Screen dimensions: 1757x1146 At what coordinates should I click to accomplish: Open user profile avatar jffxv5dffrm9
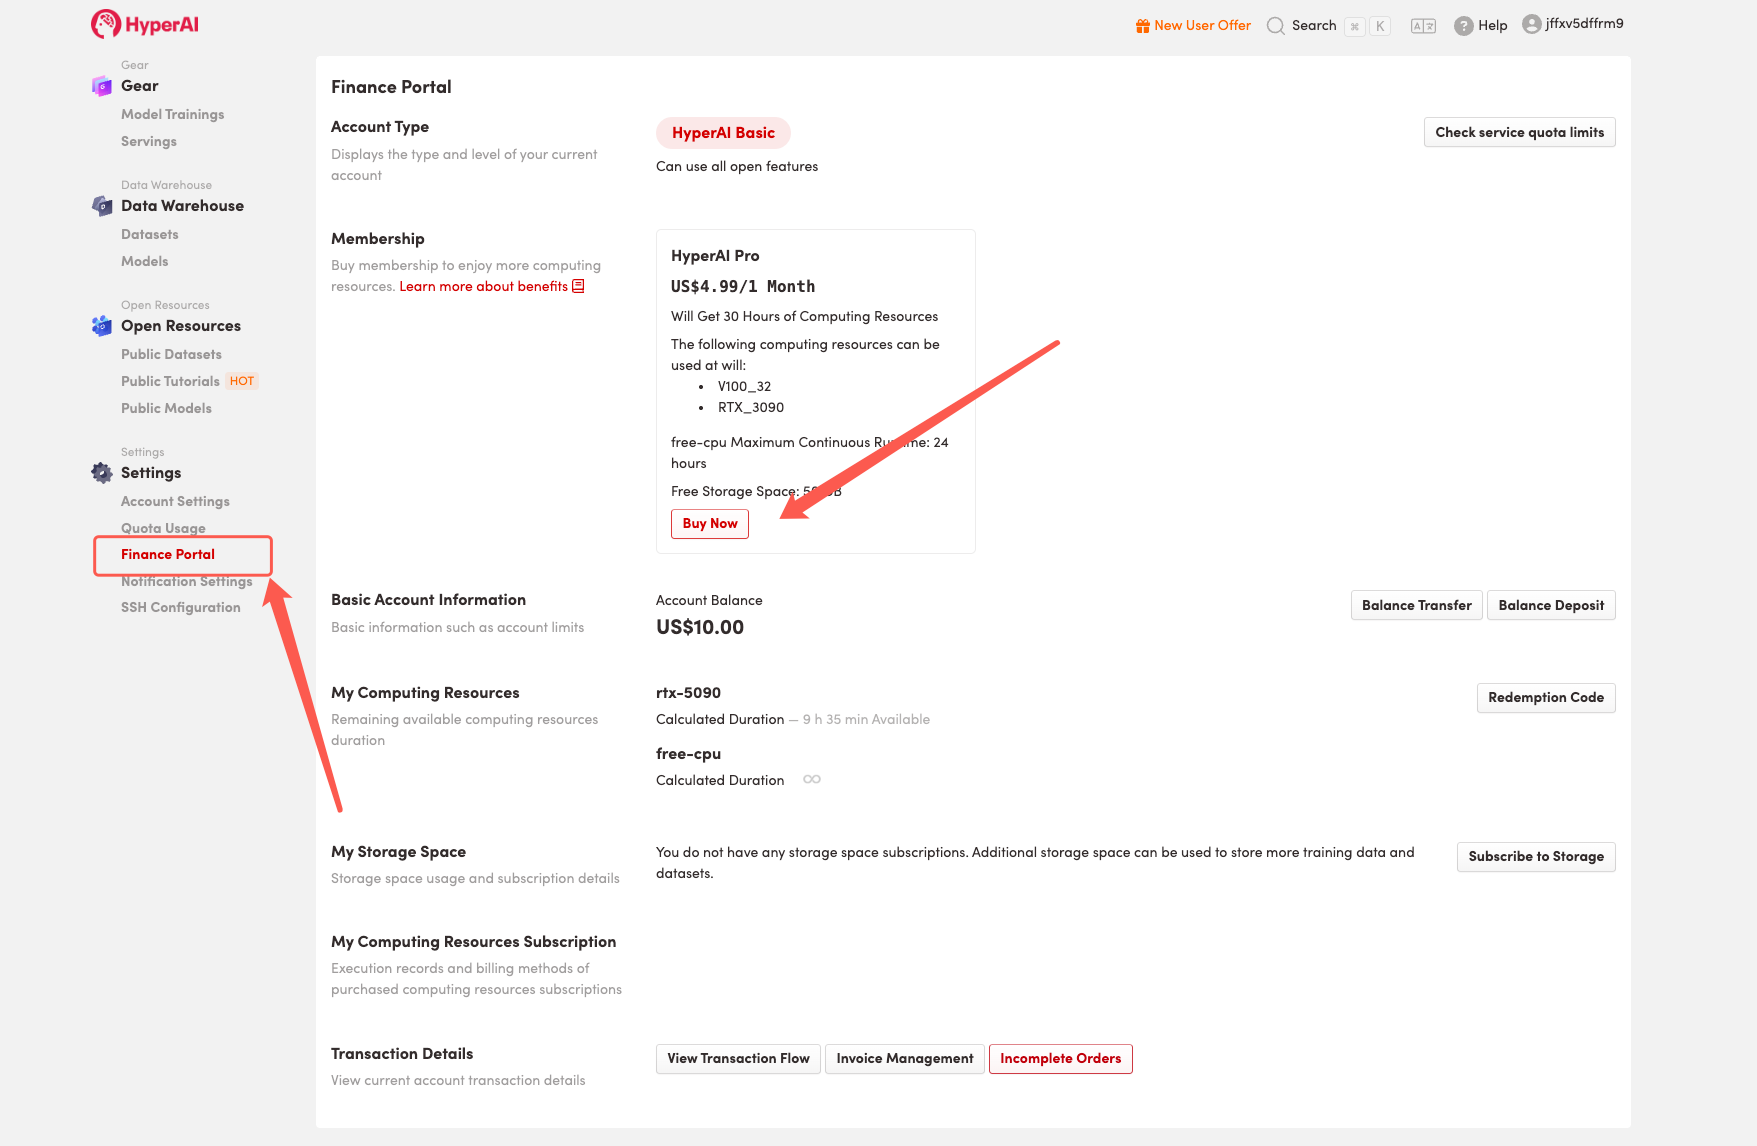(1531, 24)
